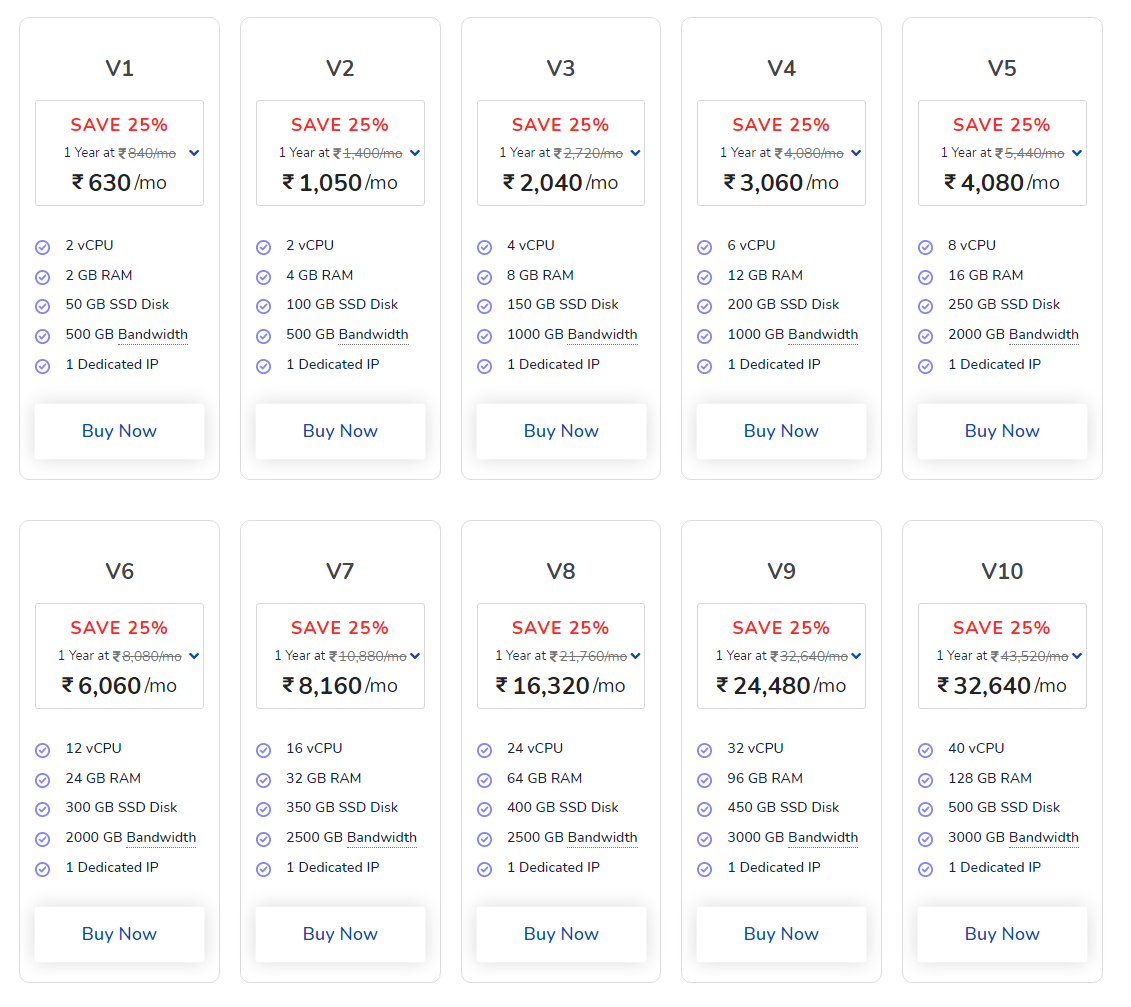Click the V10 plan title heading
Screen dimensions: 1131x1007
coord(1002,571)
